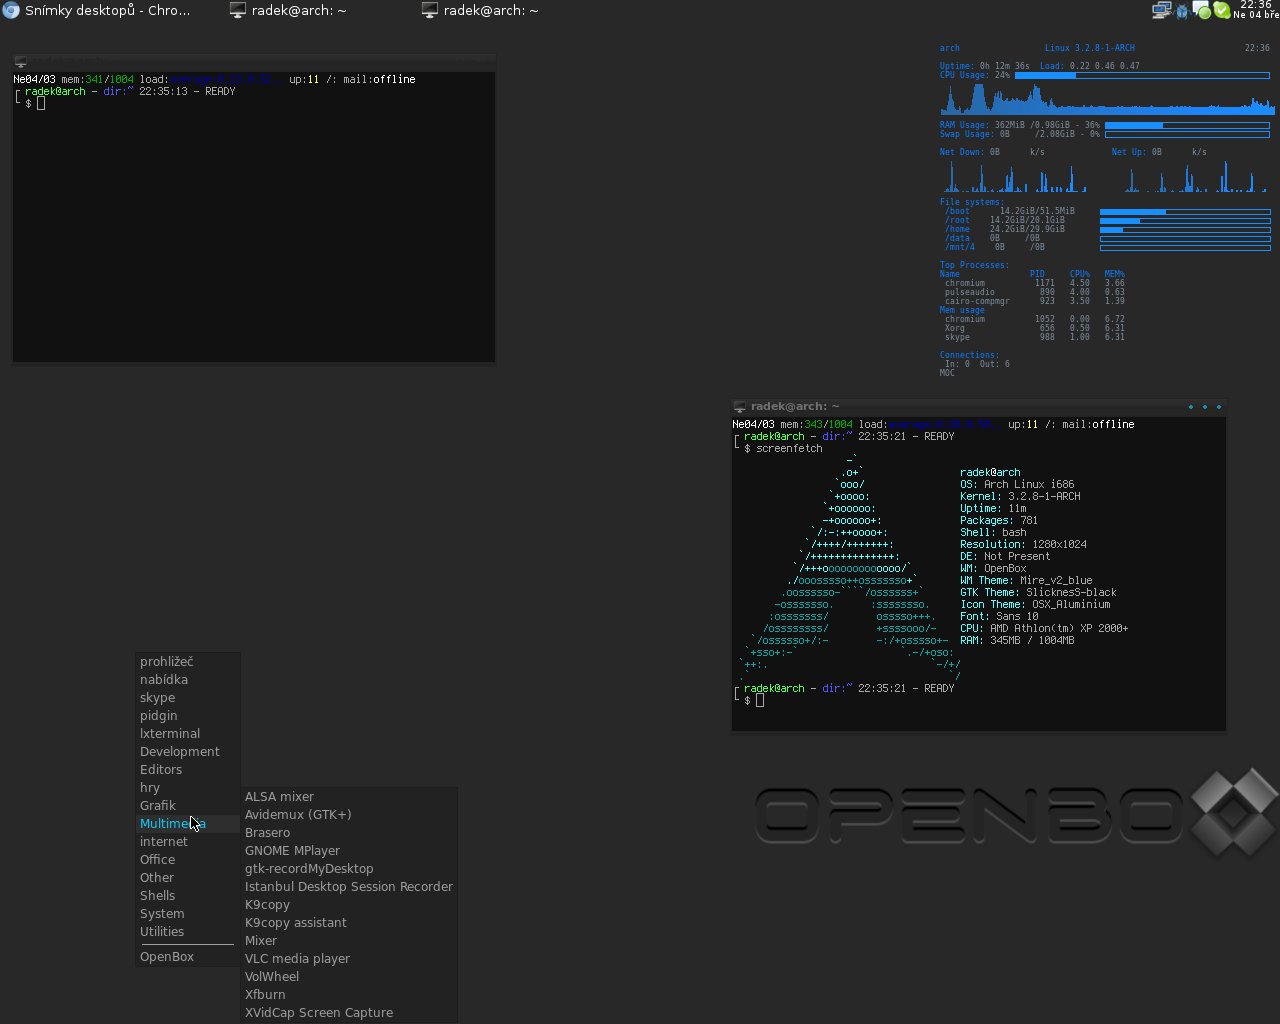
Task: Select nabídka in the root menu
Action: pos(188,680)
